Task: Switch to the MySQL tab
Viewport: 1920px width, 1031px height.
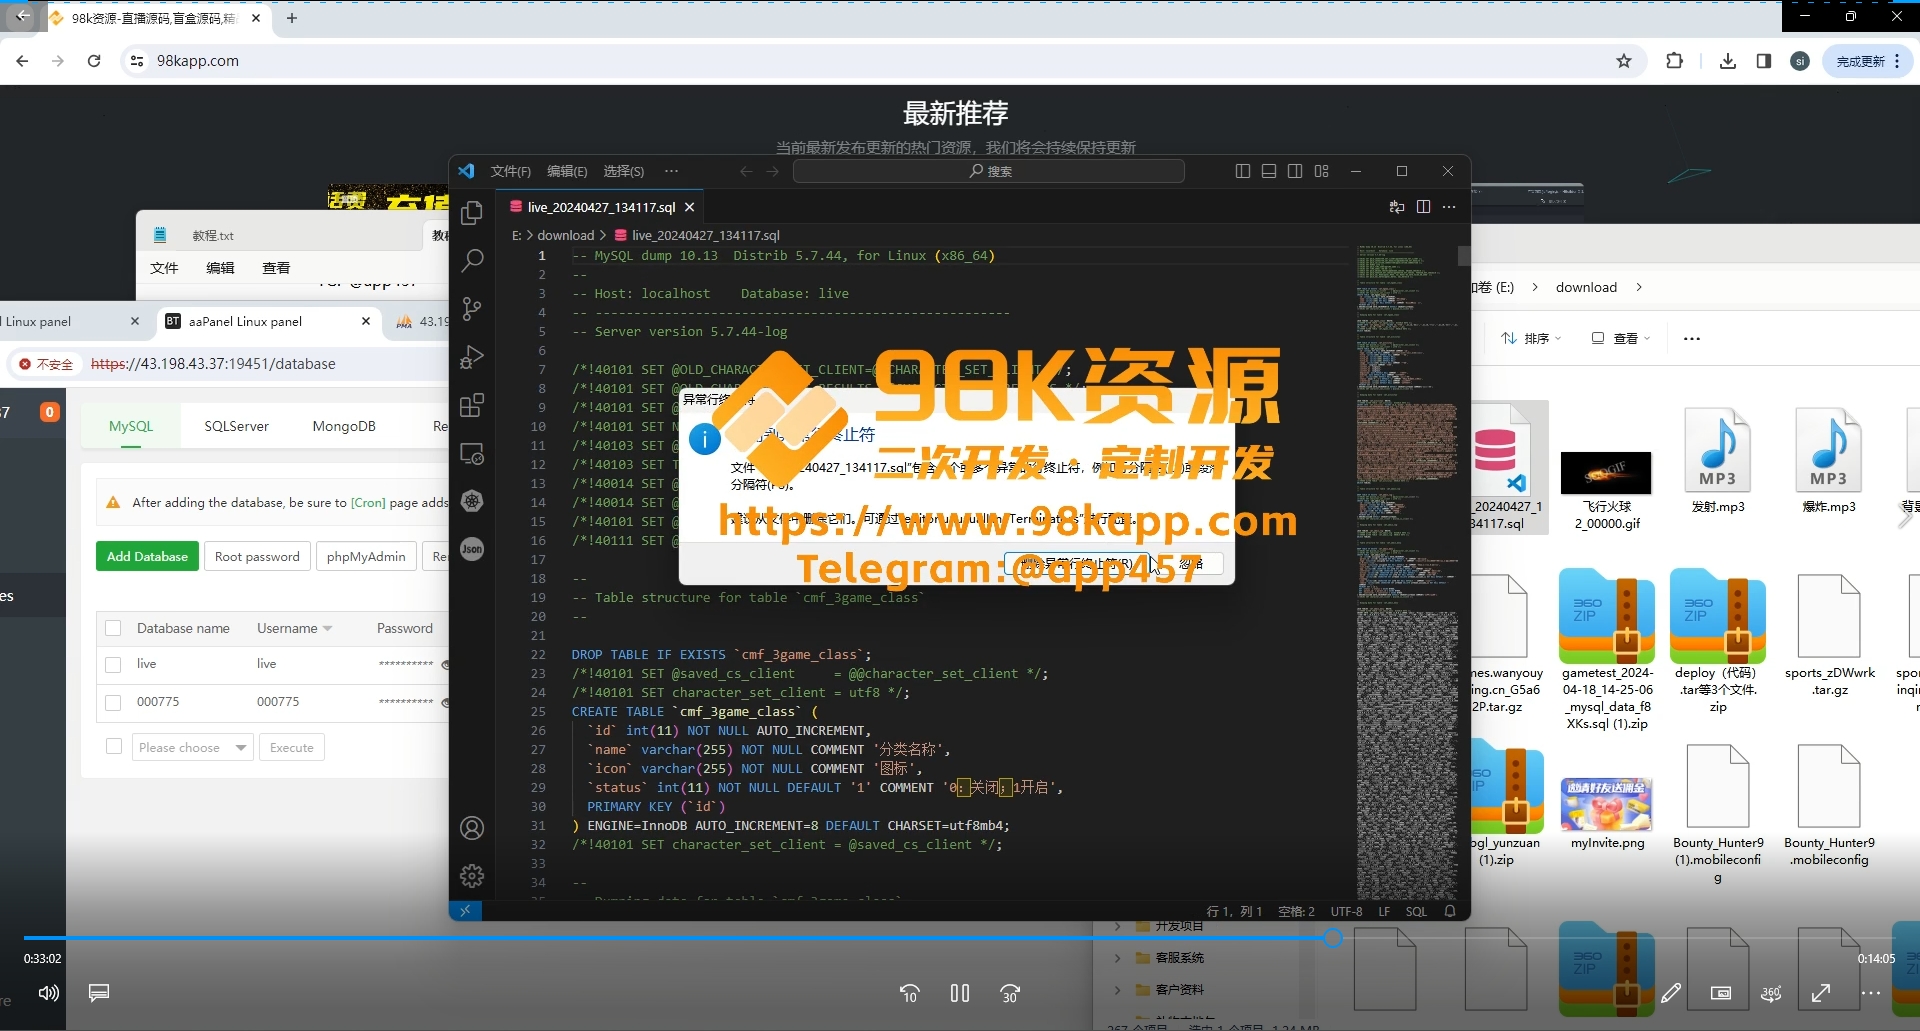Action: click(x=131, y=426)
